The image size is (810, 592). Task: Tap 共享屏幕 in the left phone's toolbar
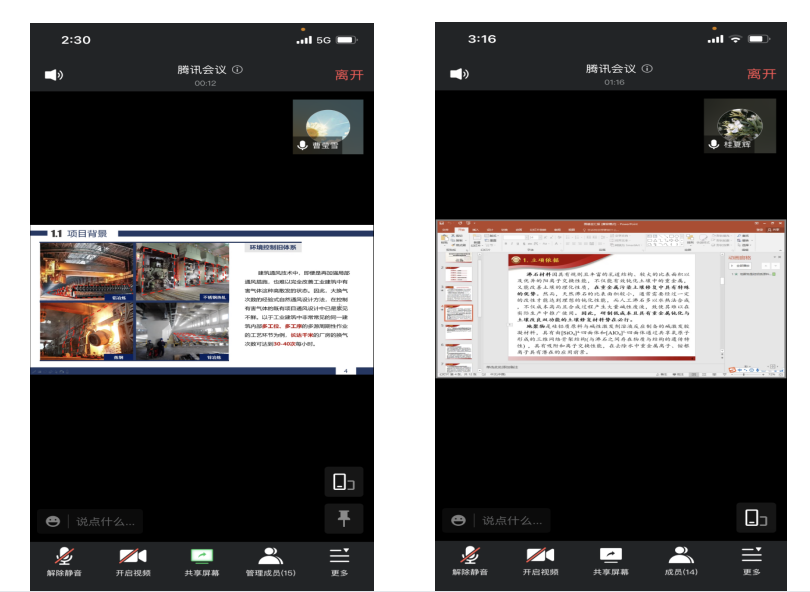(202, 561)
